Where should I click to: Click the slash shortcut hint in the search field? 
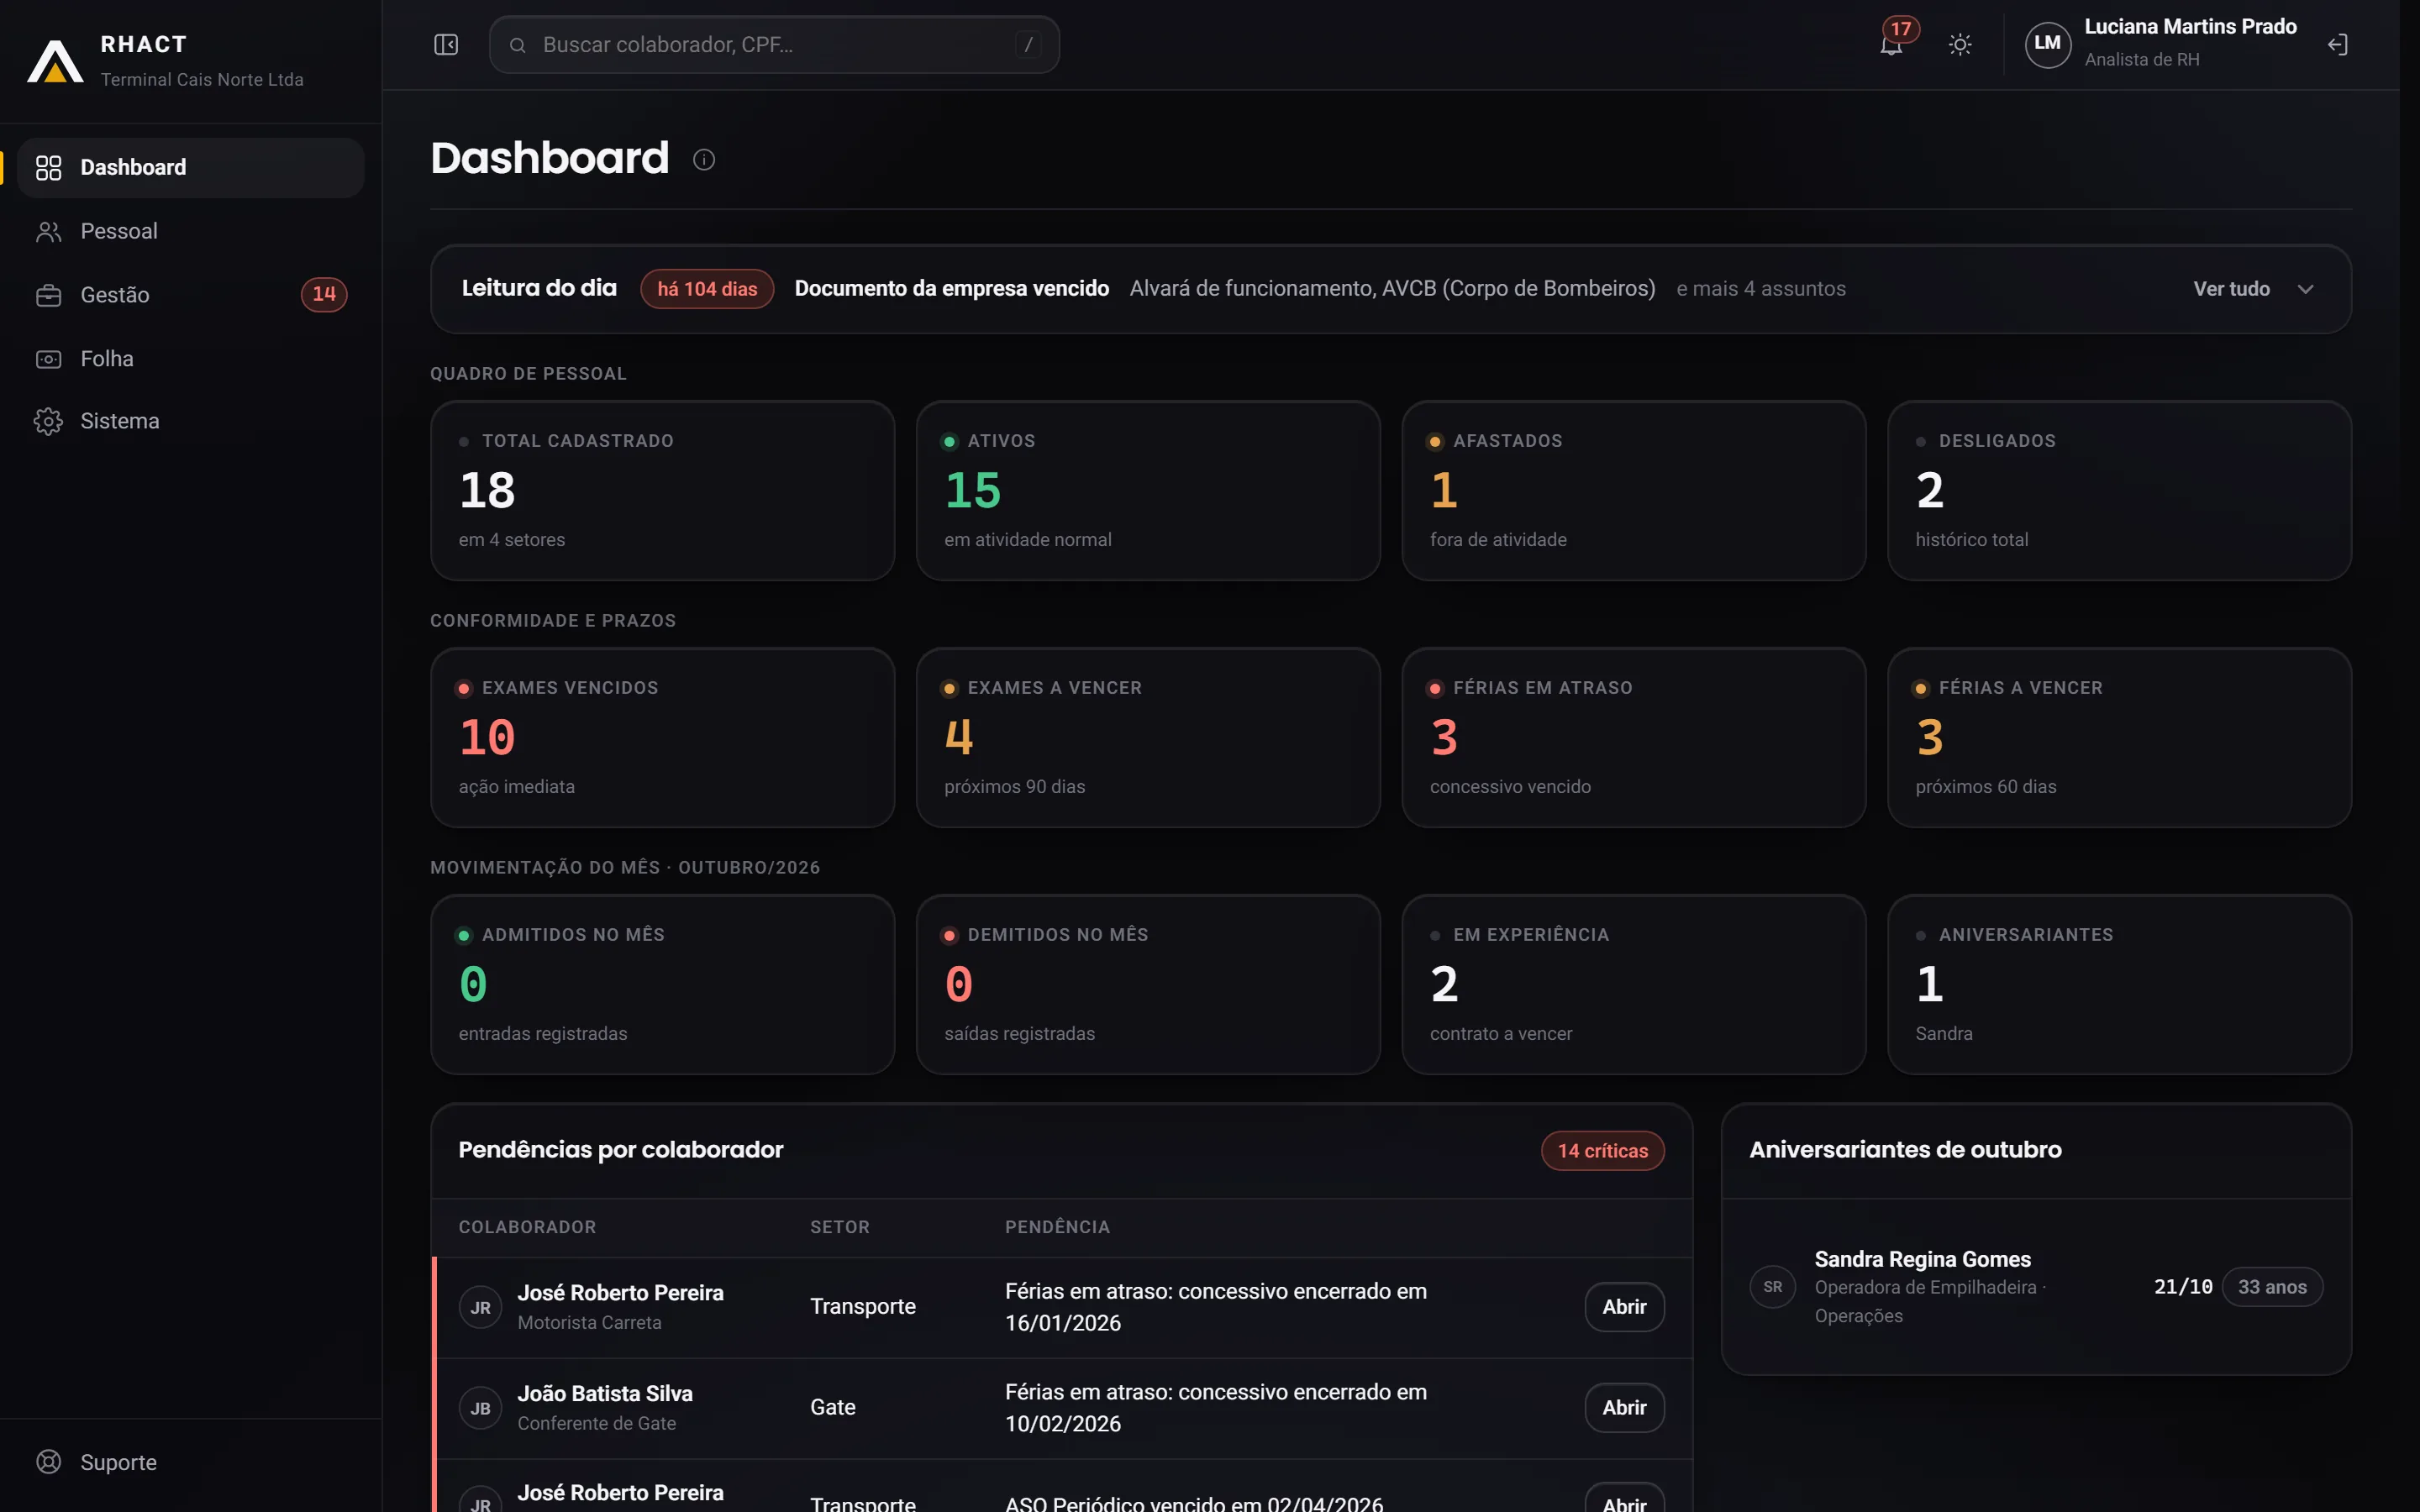1028,45
